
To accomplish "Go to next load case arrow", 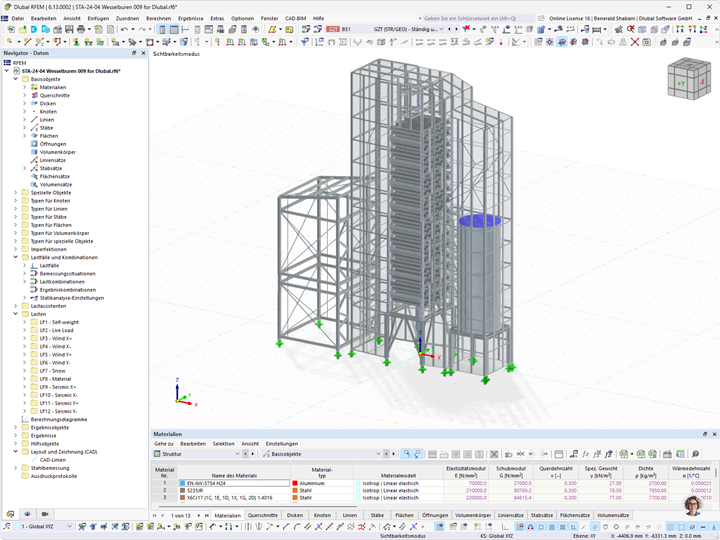I will (456, 29).
